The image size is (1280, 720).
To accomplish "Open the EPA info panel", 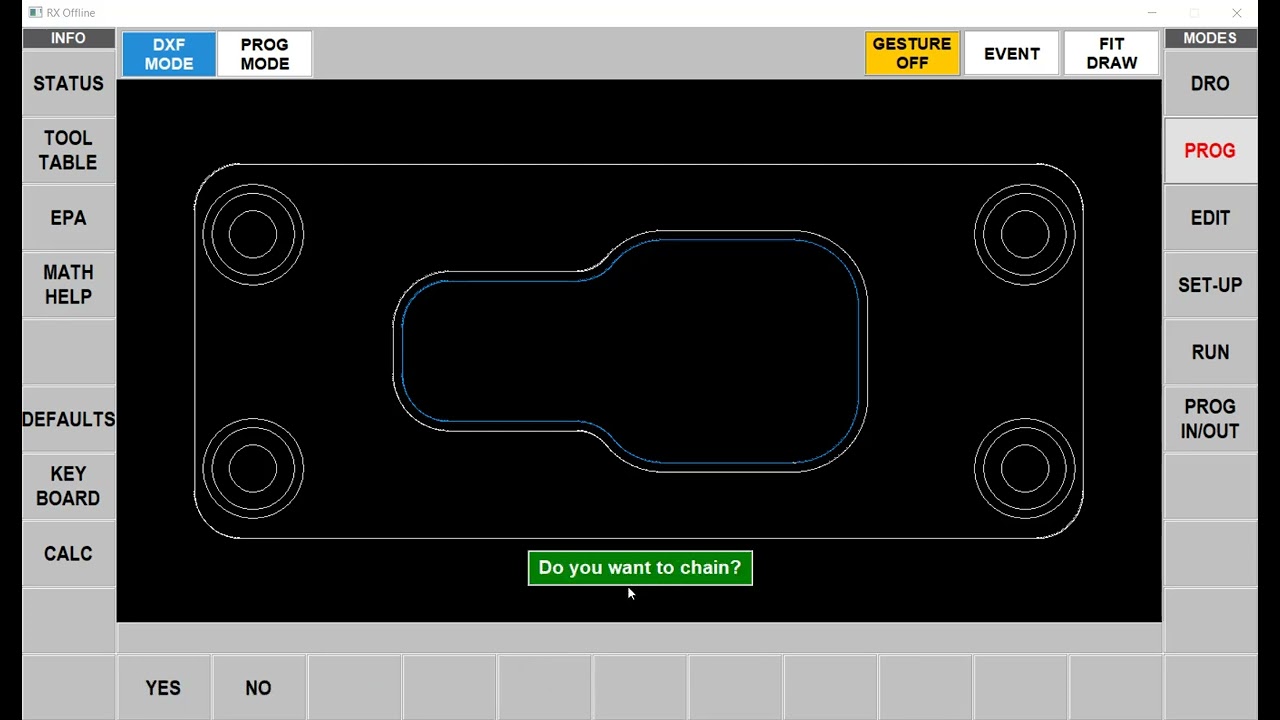I will click(x=68, y=217).
